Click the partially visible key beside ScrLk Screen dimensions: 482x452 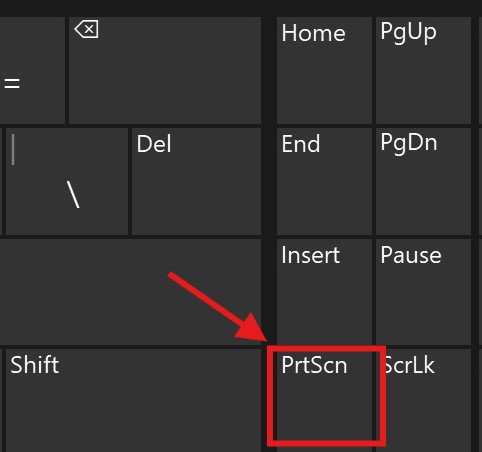click(x=480, y=400)
